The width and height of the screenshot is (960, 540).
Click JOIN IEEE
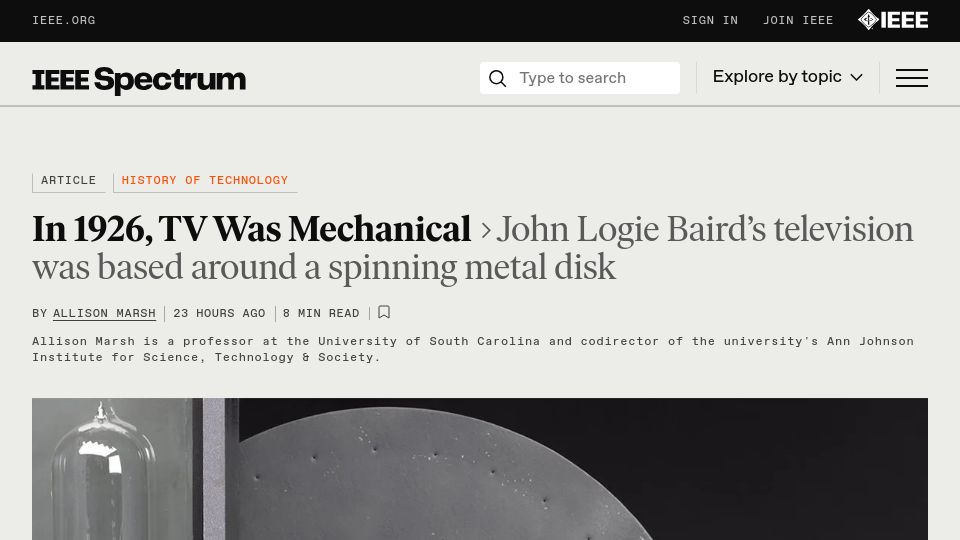pyautogui.click(x=798, y=21)
